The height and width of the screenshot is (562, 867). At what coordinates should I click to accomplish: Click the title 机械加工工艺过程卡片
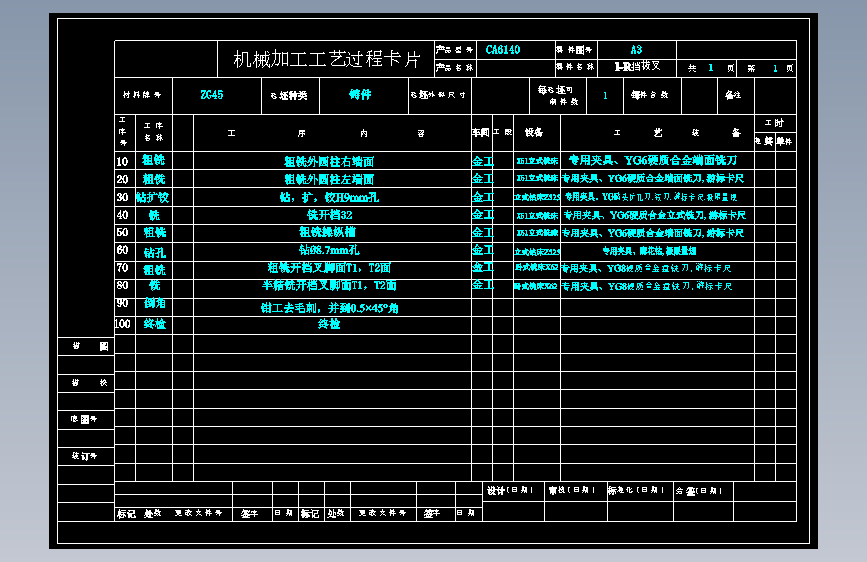click(327, 59)
